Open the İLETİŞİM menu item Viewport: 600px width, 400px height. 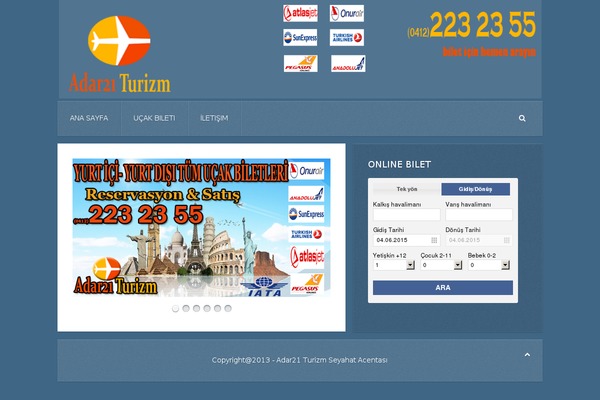click(x=214, y=118)
